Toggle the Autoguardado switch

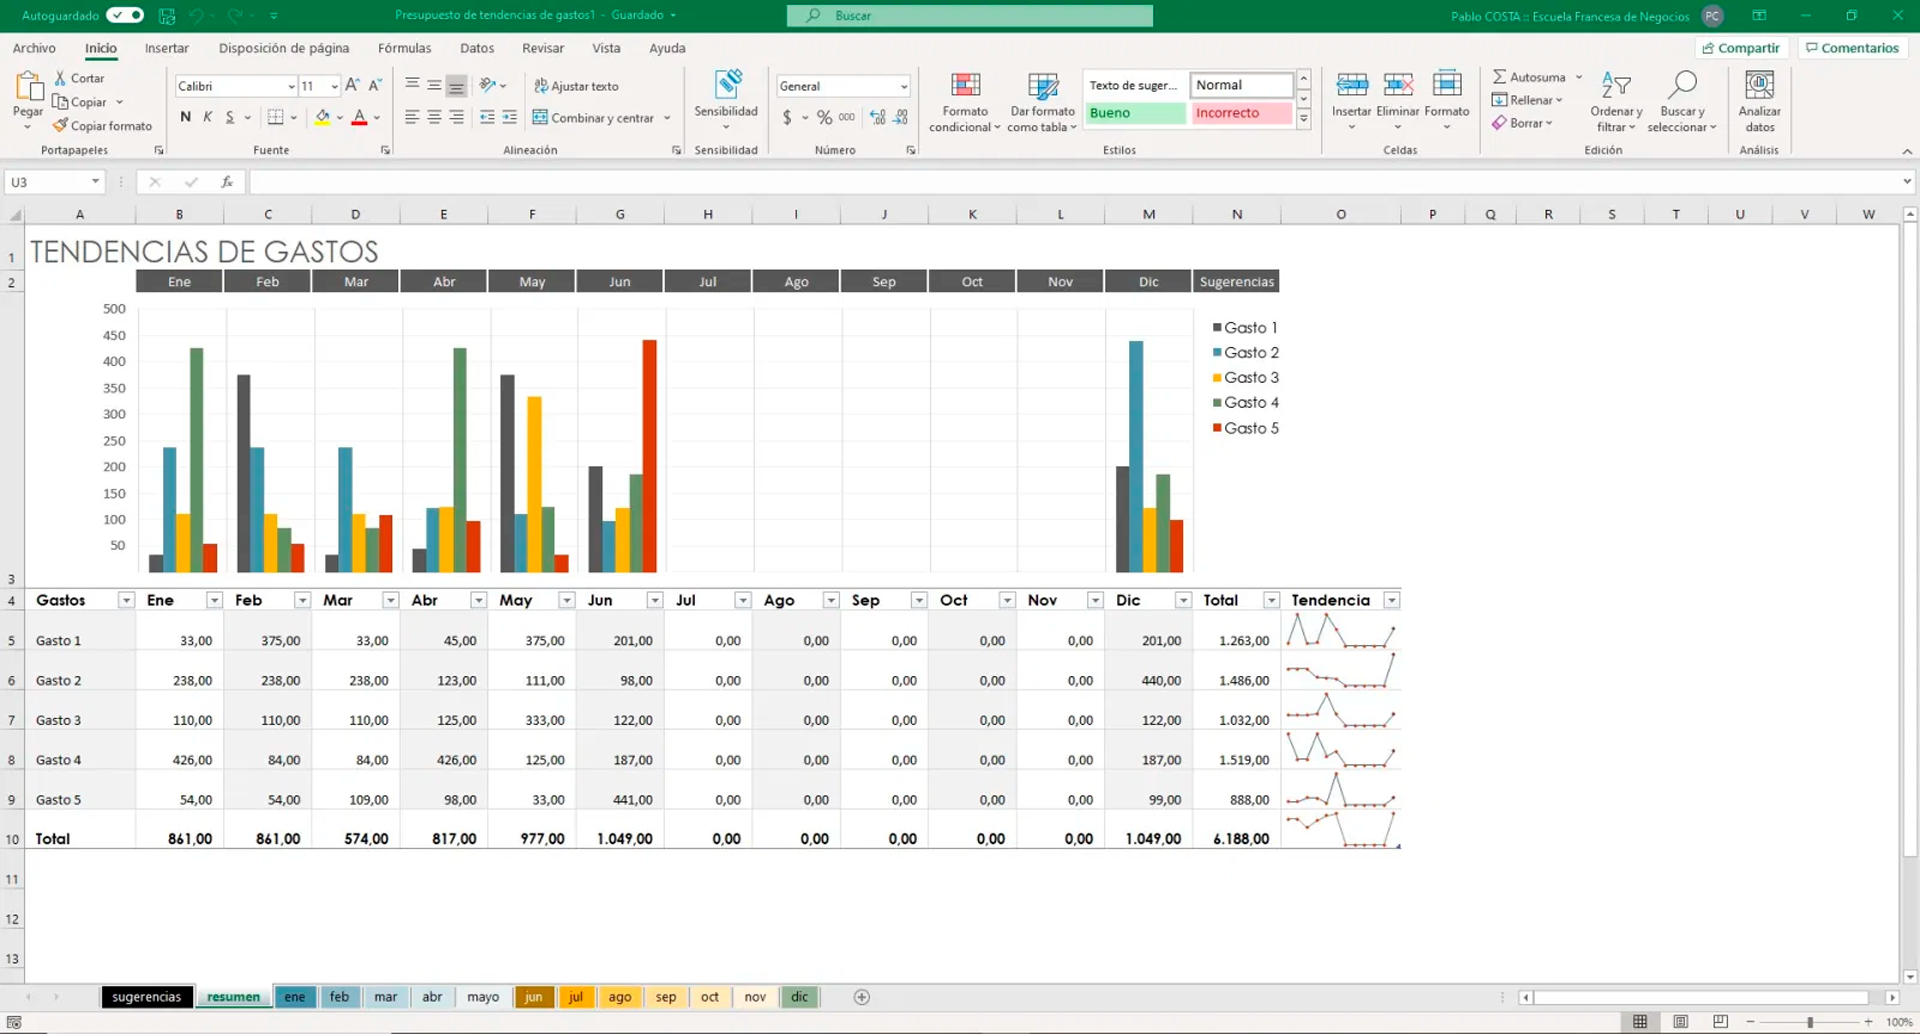click(x=125, y=15)
